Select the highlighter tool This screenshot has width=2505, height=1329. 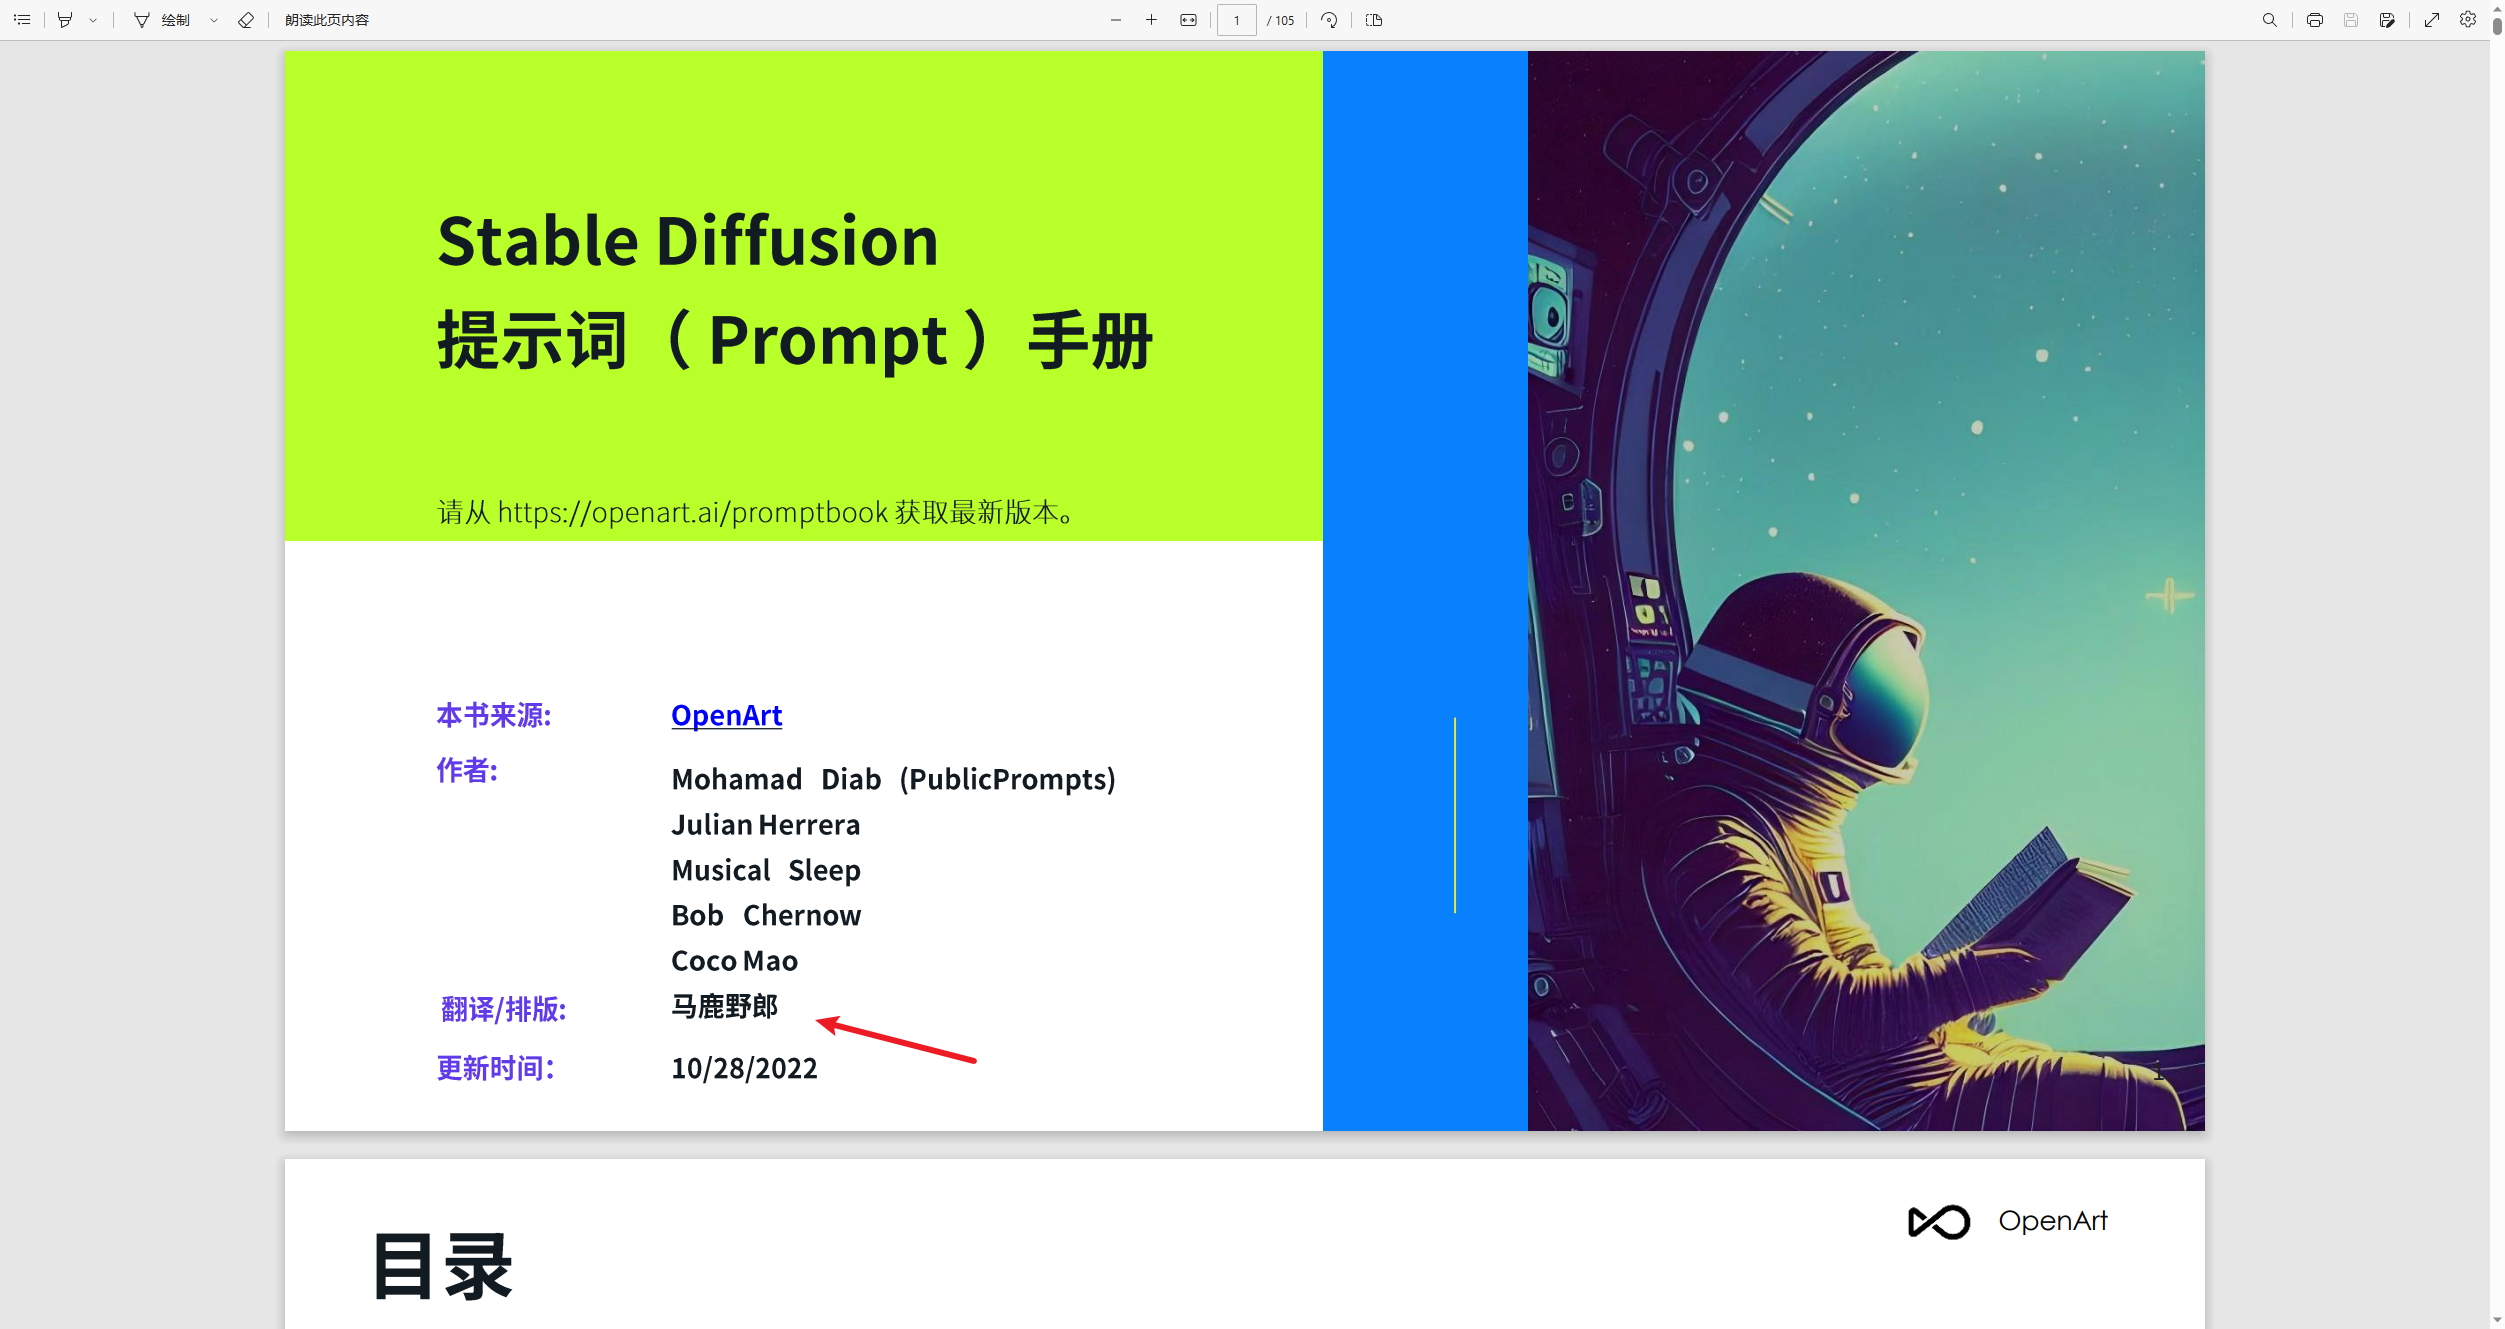(x=65, y=20)
